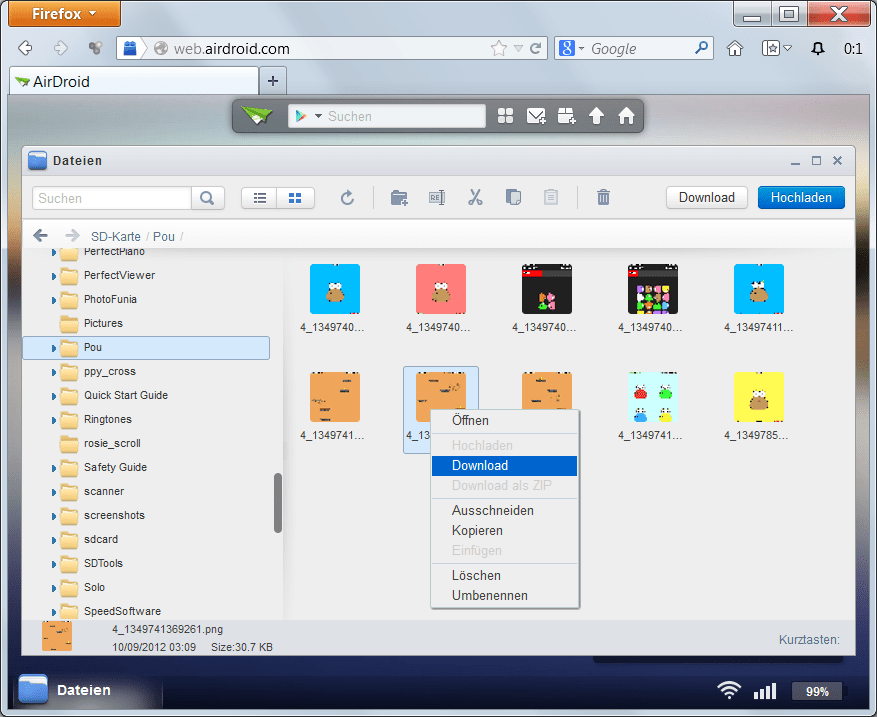This screenshot has width=877, height=717.
Task: Select Ausschneiden from context menu
Action: point(504,511)
